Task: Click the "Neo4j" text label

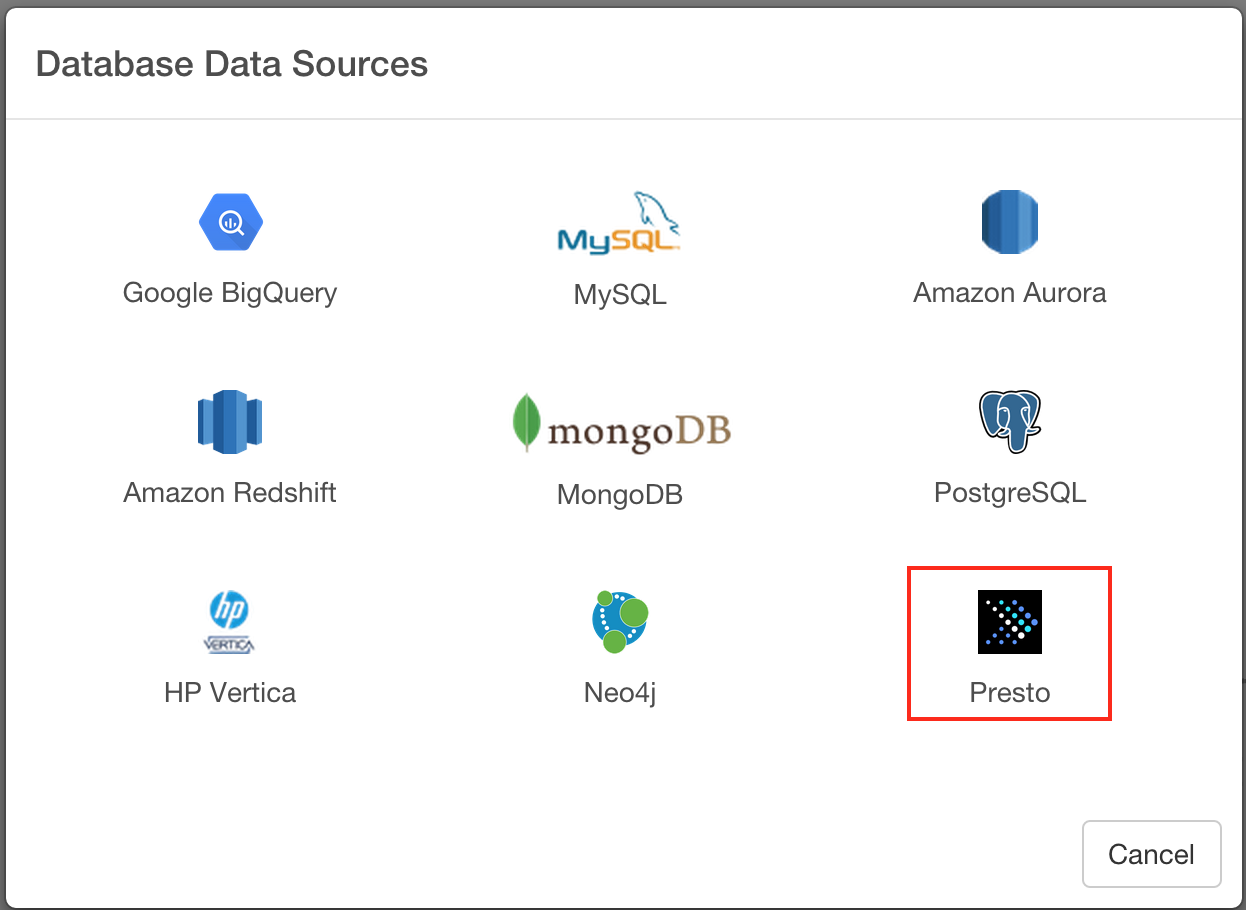Action: tap(620, 693)
